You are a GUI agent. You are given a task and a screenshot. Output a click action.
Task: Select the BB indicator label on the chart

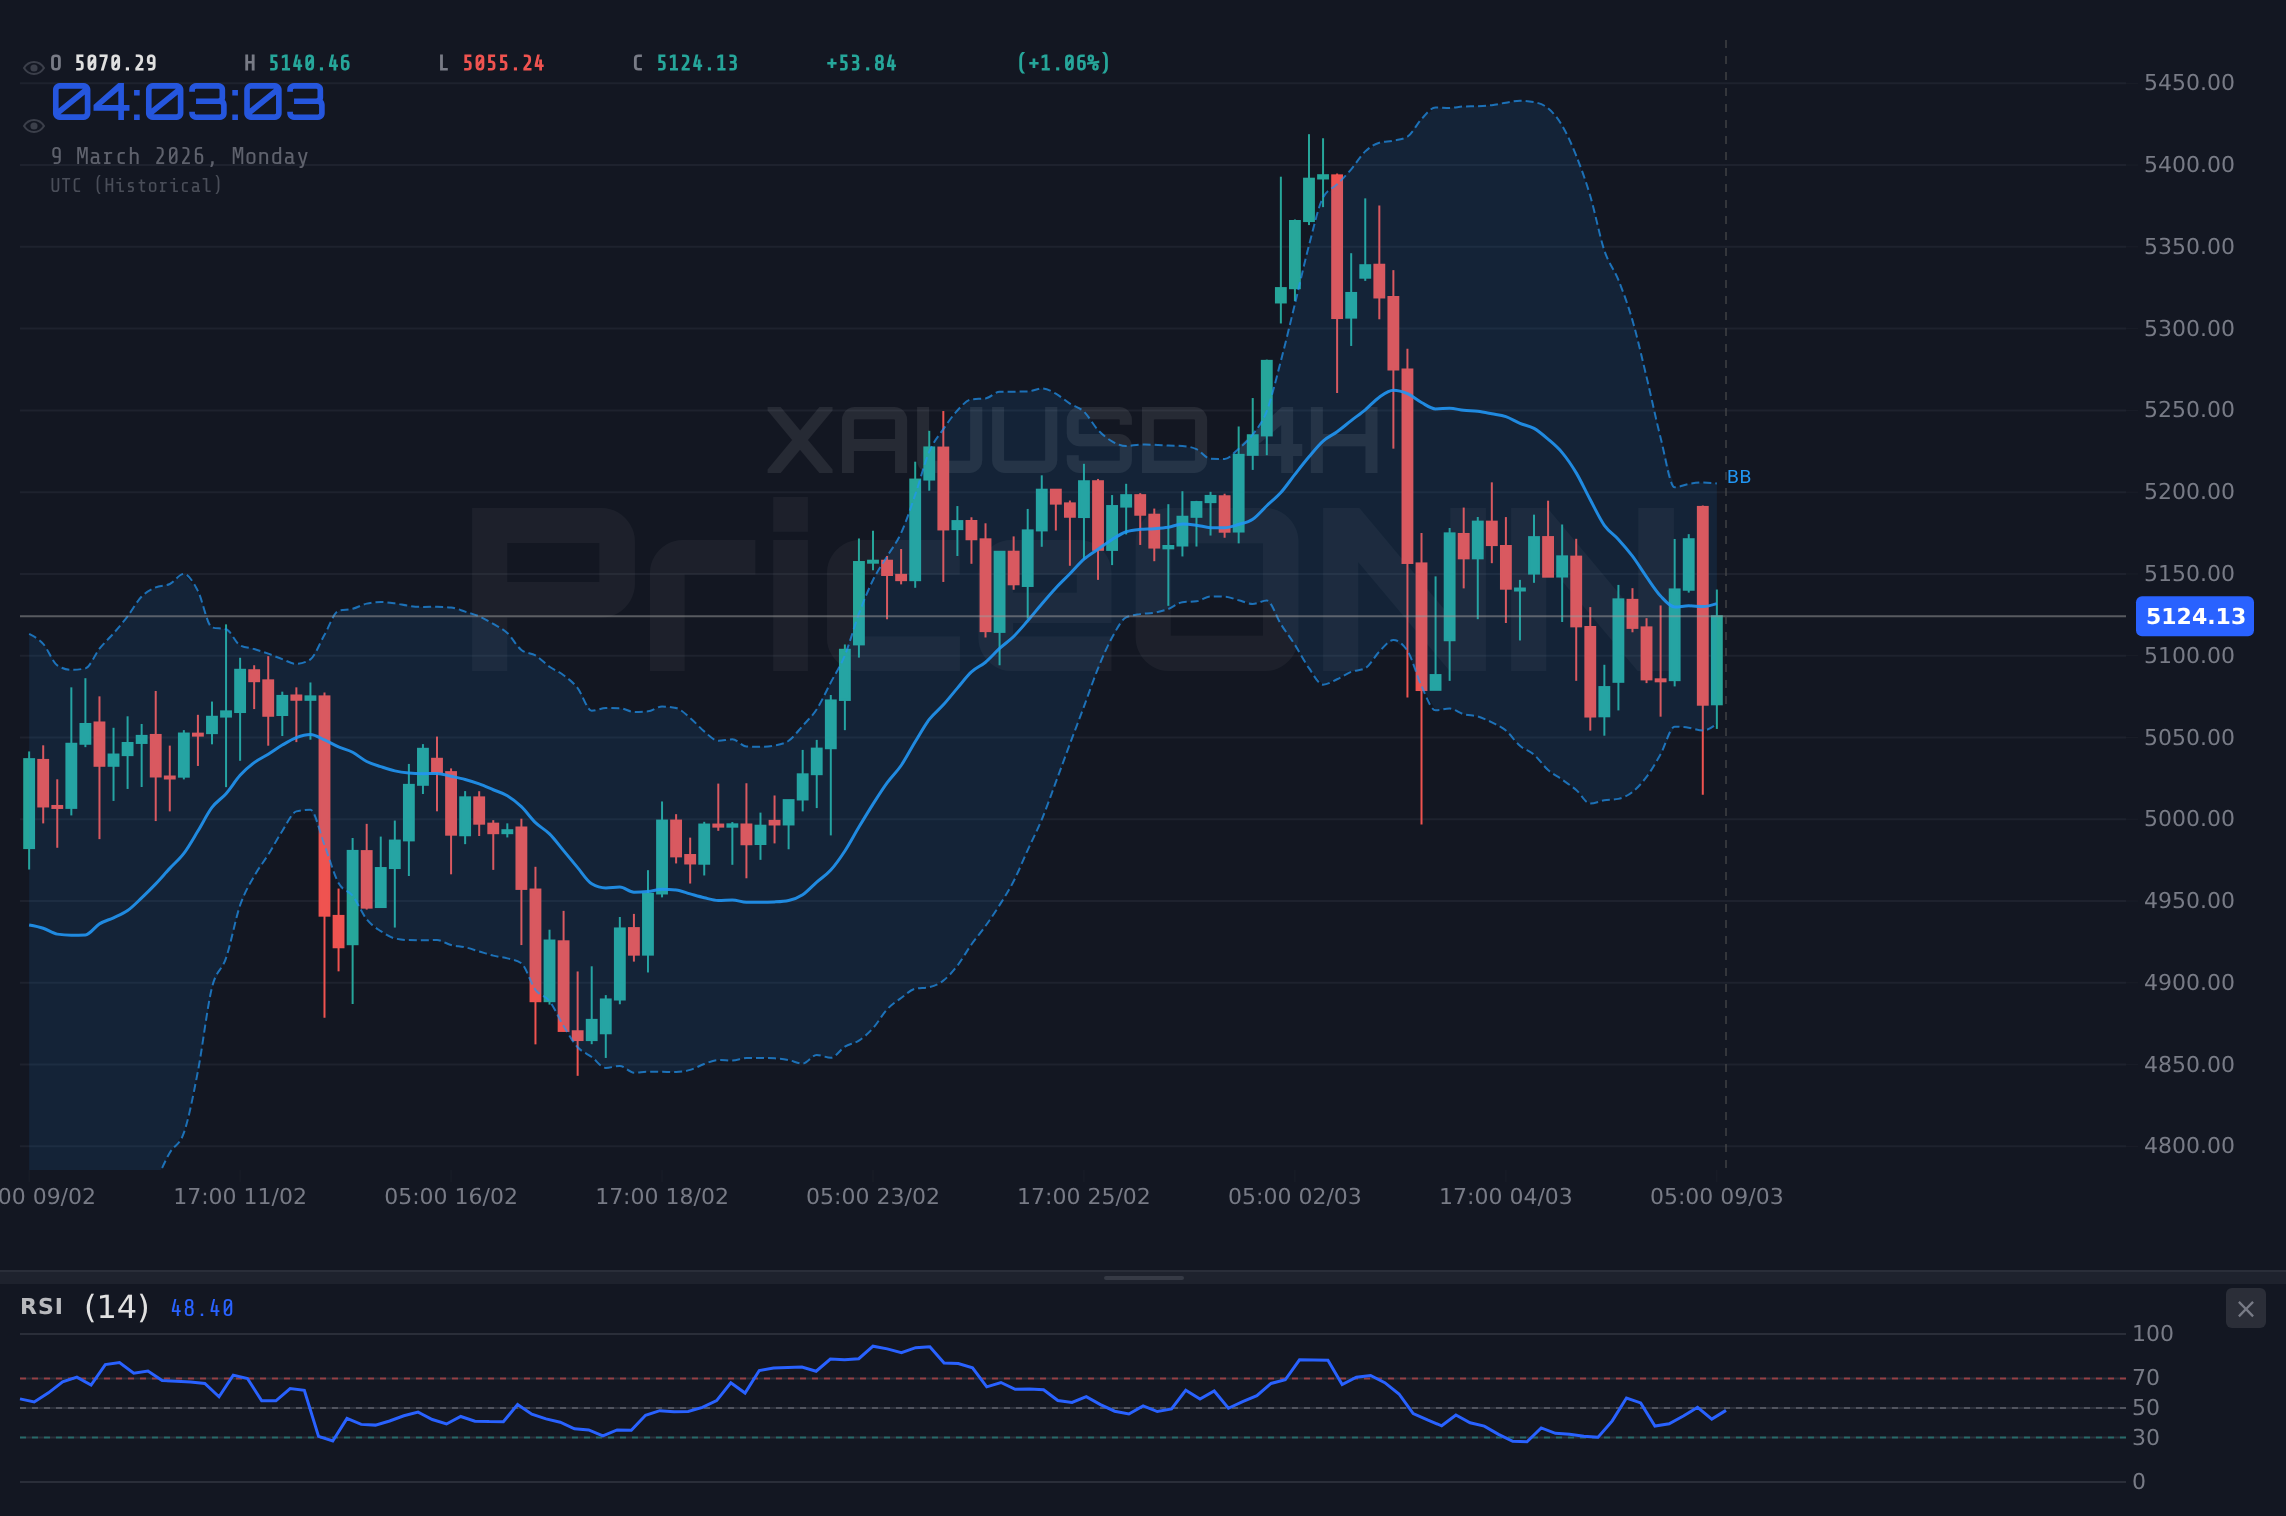1739,477
